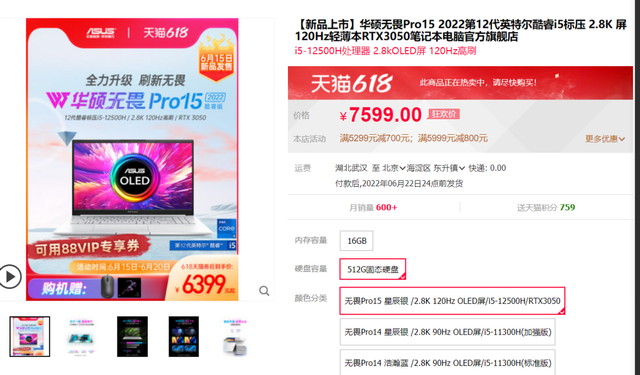Open the 北京 city dropdown
The image size is (640, 375).
(394, 168)
